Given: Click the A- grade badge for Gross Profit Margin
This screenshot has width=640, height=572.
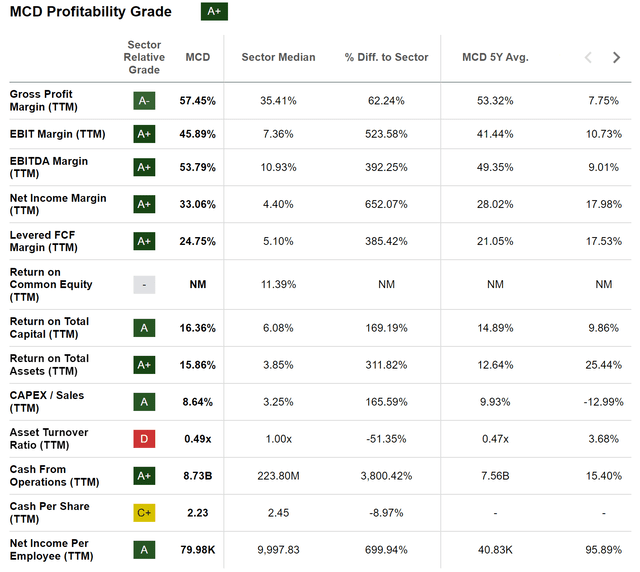Looking at the screenshot, I should pyautogui.click(x=145, y=100).
